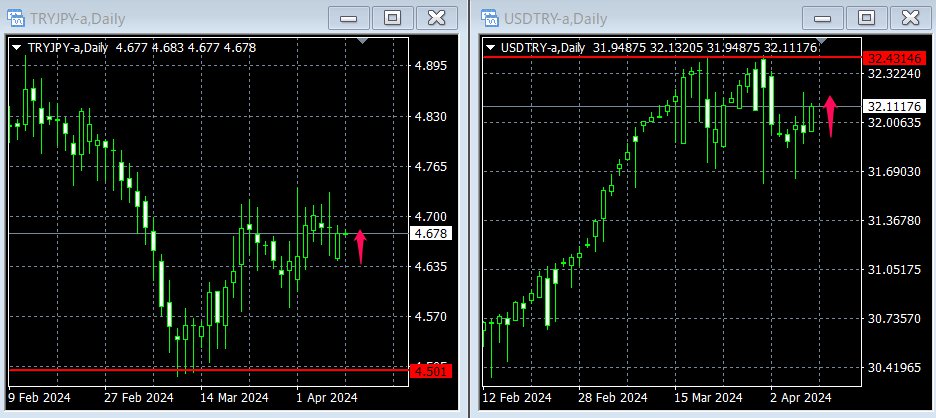Click the 31.69030 price scale label
Image resolution: width=936 pixels, height=418 pixels.
(x=894, y=172)
